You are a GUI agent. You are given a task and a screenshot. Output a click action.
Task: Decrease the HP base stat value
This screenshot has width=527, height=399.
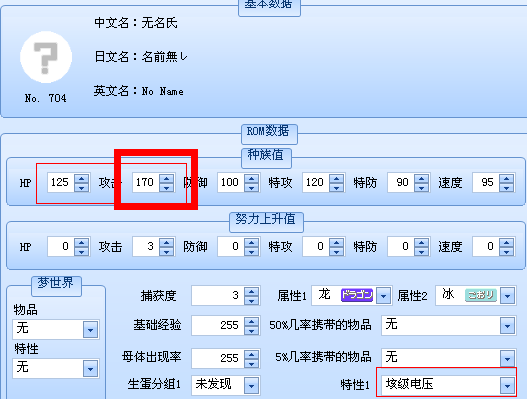coord(81,188)
